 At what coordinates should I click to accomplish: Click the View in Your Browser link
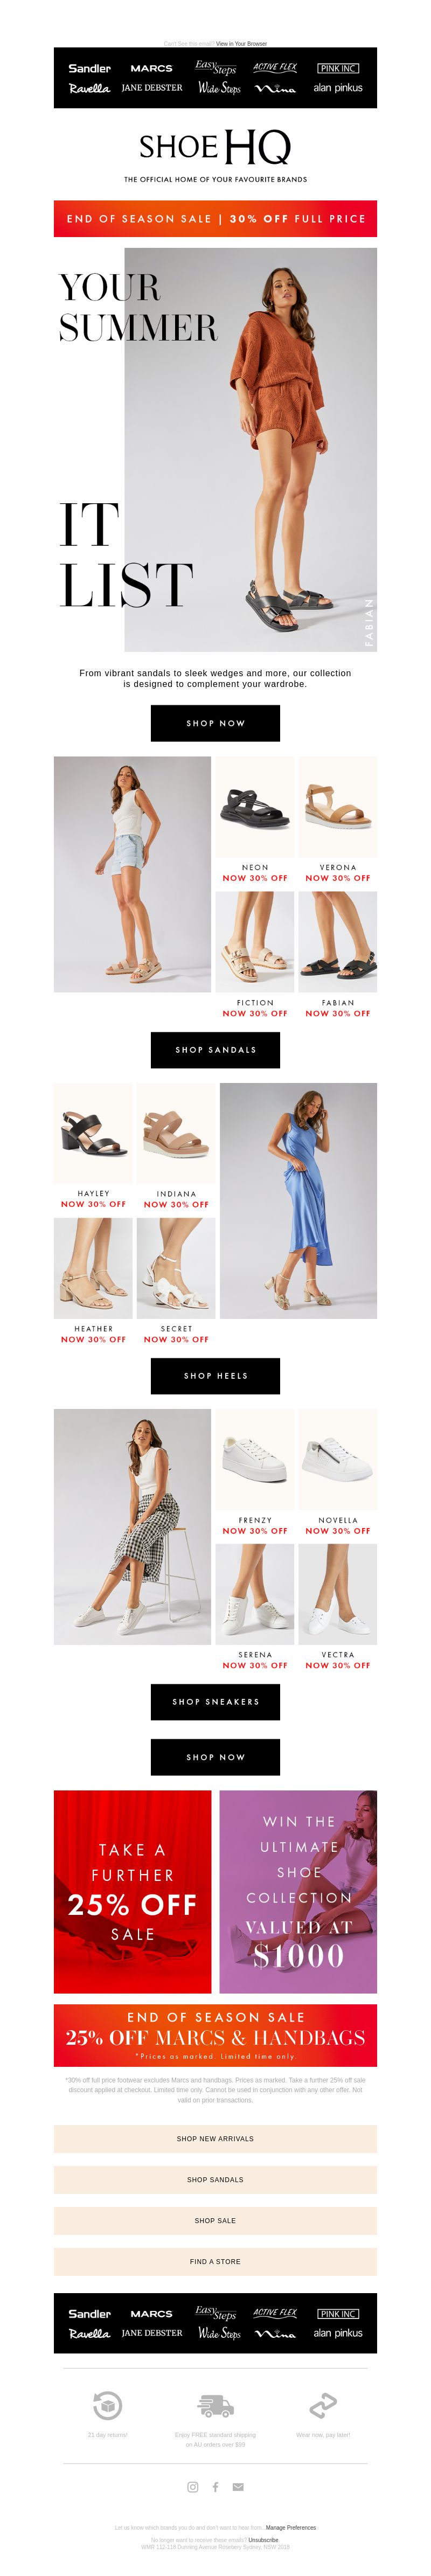pos(242,44)
